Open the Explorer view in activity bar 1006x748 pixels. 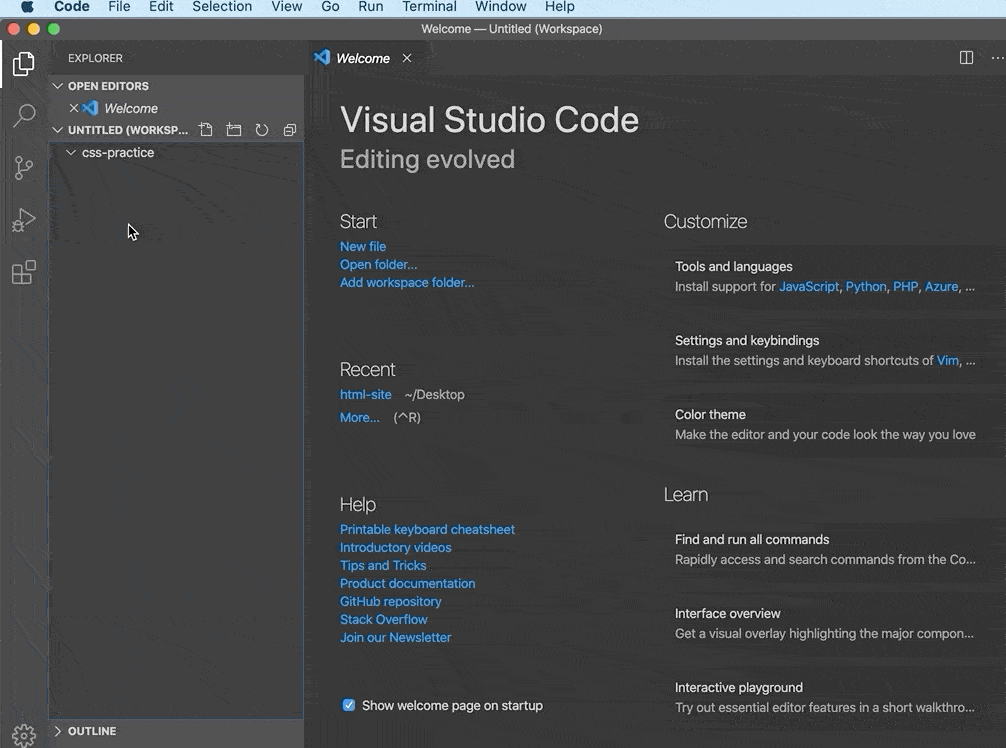click(x=24, y=64)
